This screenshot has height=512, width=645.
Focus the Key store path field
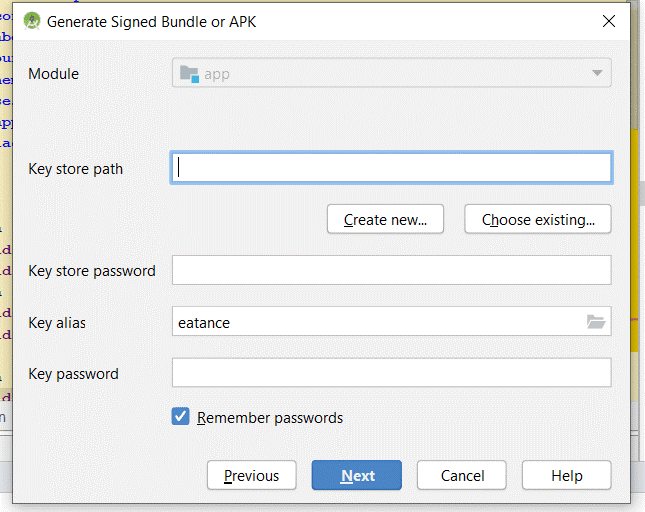391,168
